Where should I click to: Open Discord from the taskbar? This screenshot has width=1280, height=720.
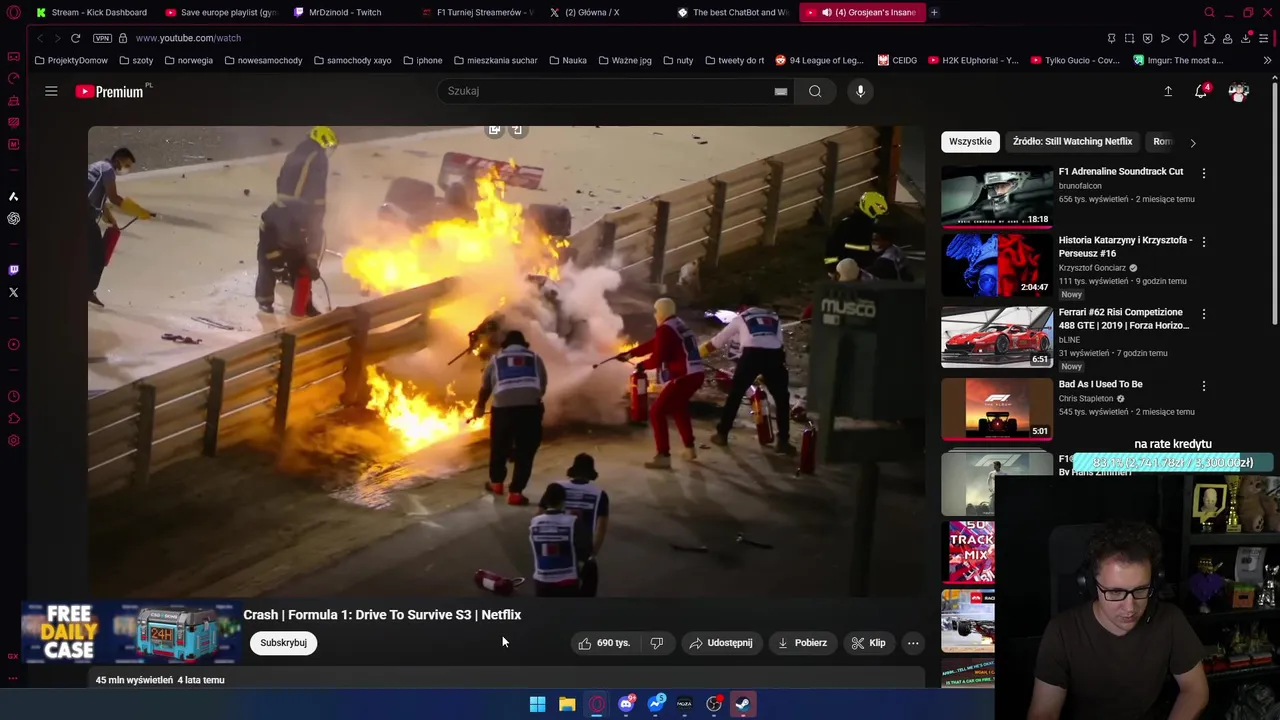(626, 704)
